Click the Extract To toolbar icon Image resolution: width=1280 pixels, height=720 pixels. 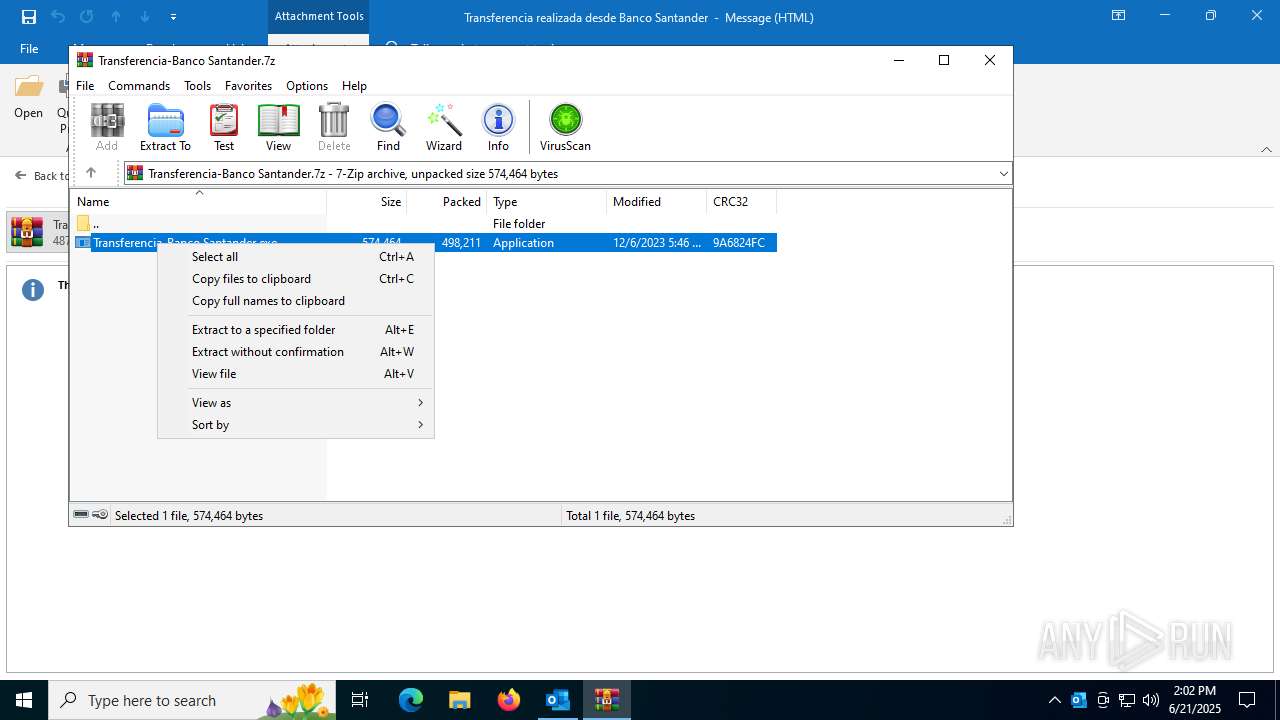tap(165, 128)
